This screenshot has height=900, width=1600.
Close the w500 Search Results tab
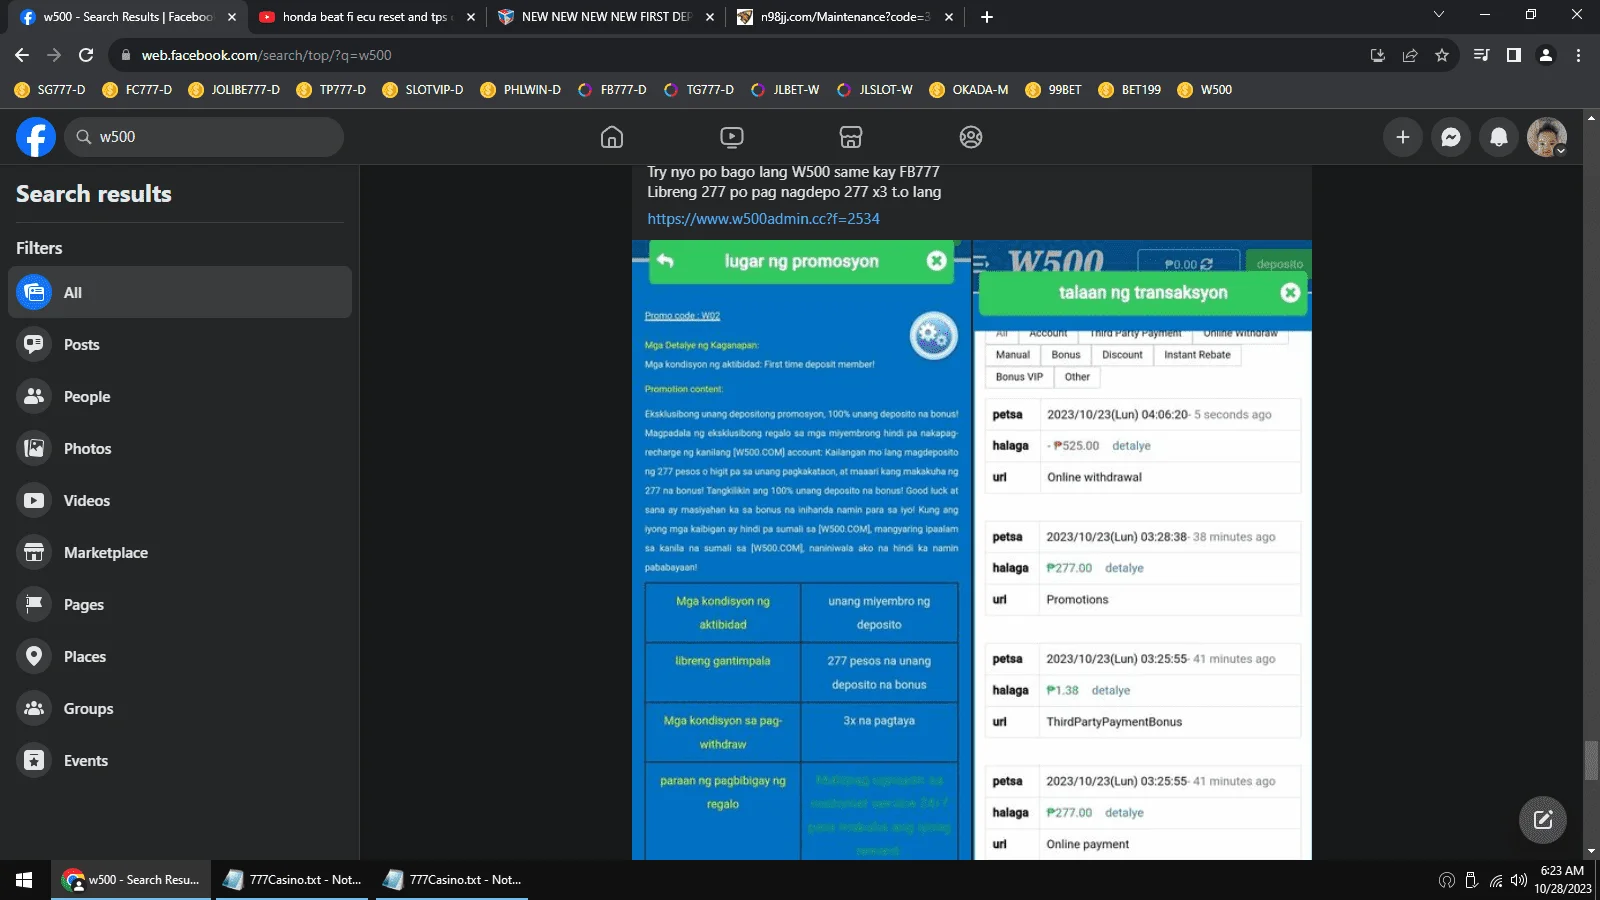pyautogui.click(x=232, y=17)
